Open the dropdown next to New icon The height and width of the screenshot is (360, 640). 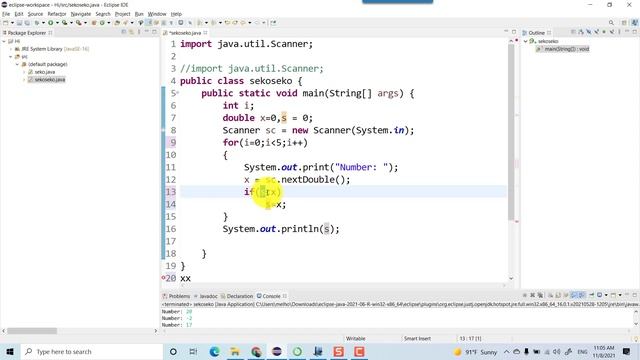[x=12, y=23]
